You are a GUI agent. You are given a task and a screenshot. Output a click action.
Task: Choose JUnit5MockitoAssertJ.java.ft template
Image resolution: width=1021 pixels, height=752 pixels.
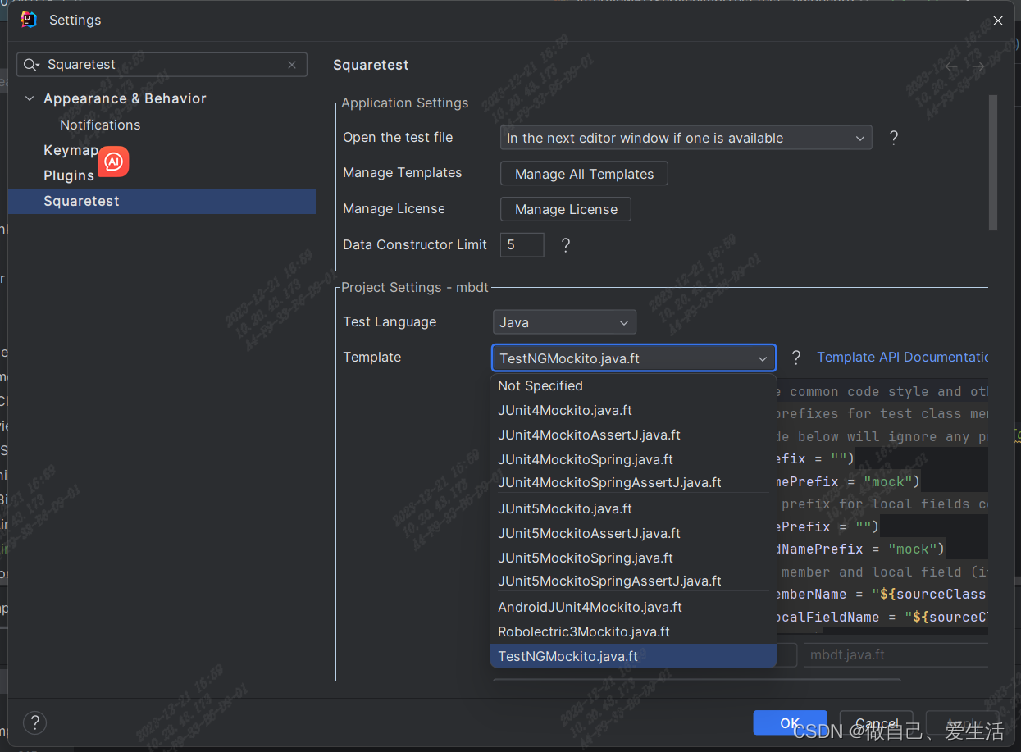(x=633, y=533)
